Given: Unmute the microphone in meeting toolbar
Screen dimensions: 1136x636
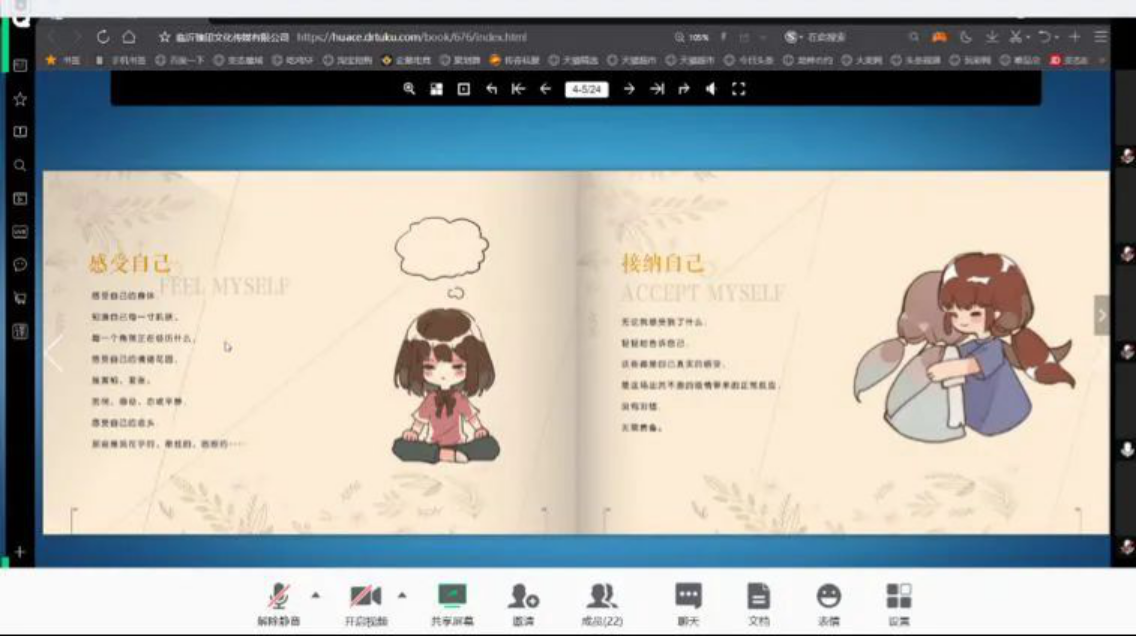Looking at the screenshot, I should (279, 604).
